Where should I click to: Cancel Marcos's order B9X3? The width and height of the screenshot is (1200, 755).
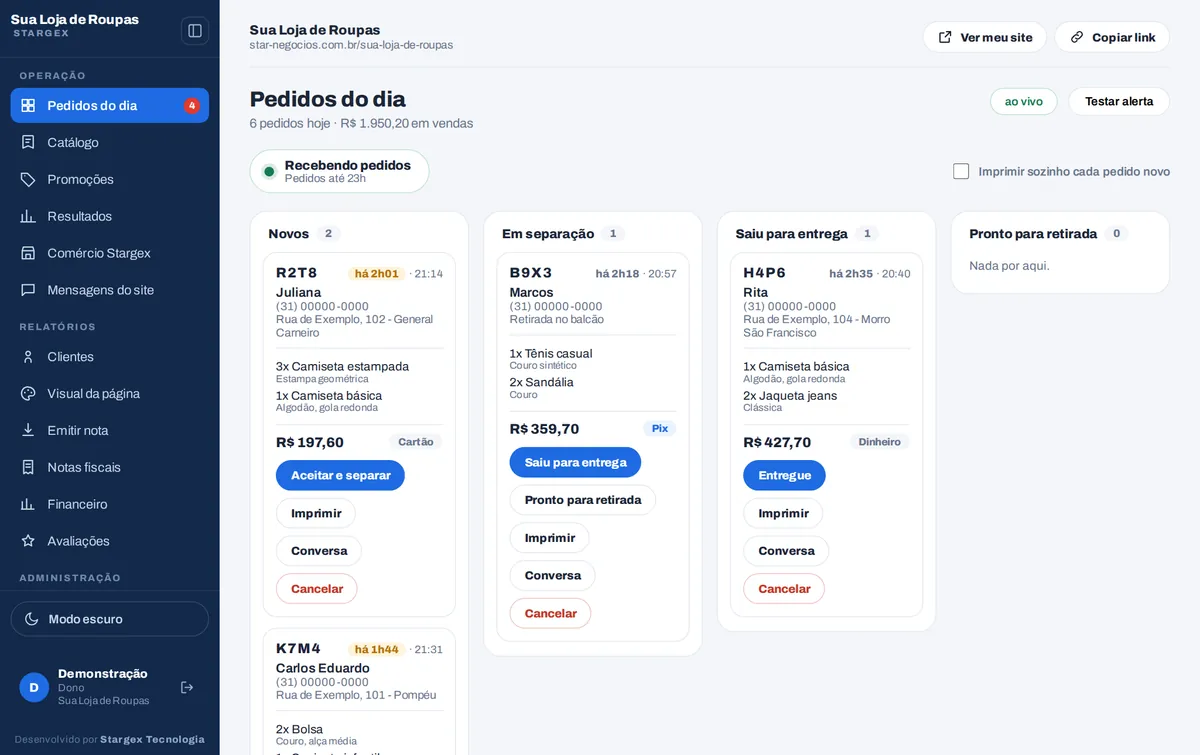tap(550, 613)
